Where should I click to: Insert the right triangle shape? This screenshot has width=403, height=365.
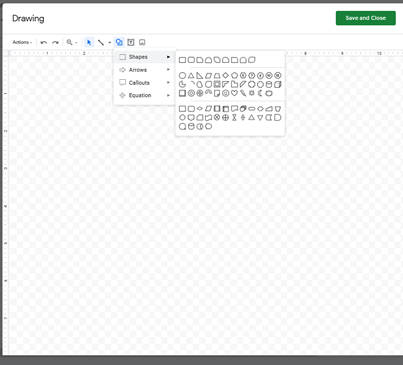pyautogui.click(x=200, y=76)
